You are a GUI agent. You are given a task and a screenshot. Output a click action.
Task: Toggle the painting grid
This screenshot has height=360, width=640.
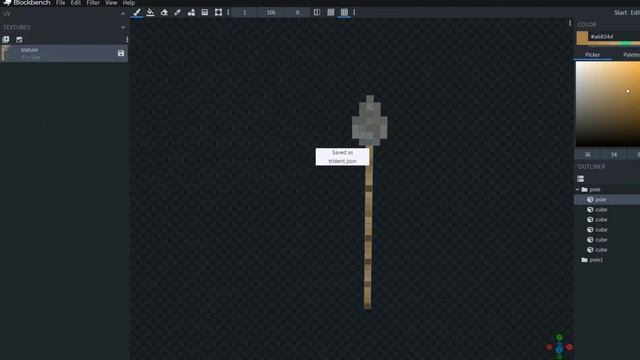[x=344, y=12]
